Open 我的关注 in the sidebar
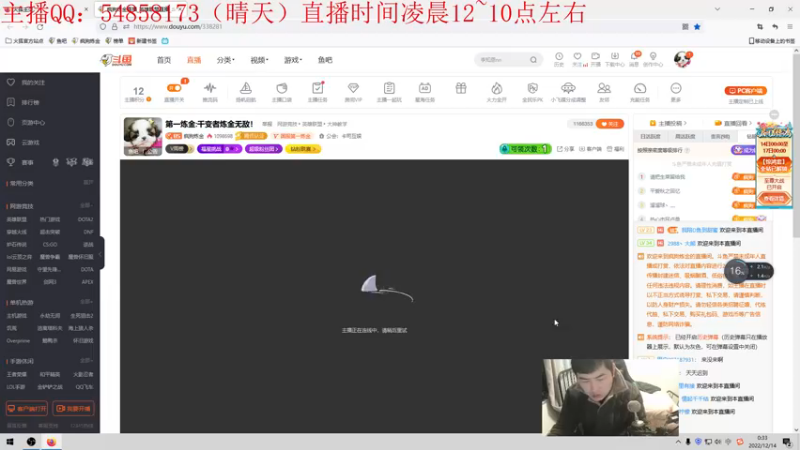 pyautogui.click(x=27, y=82)
